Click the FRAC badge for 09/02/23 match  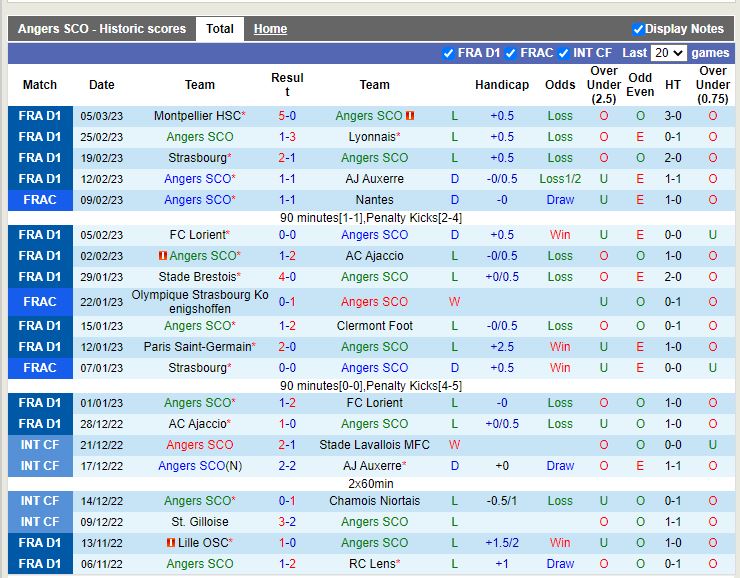click(40, 200)
